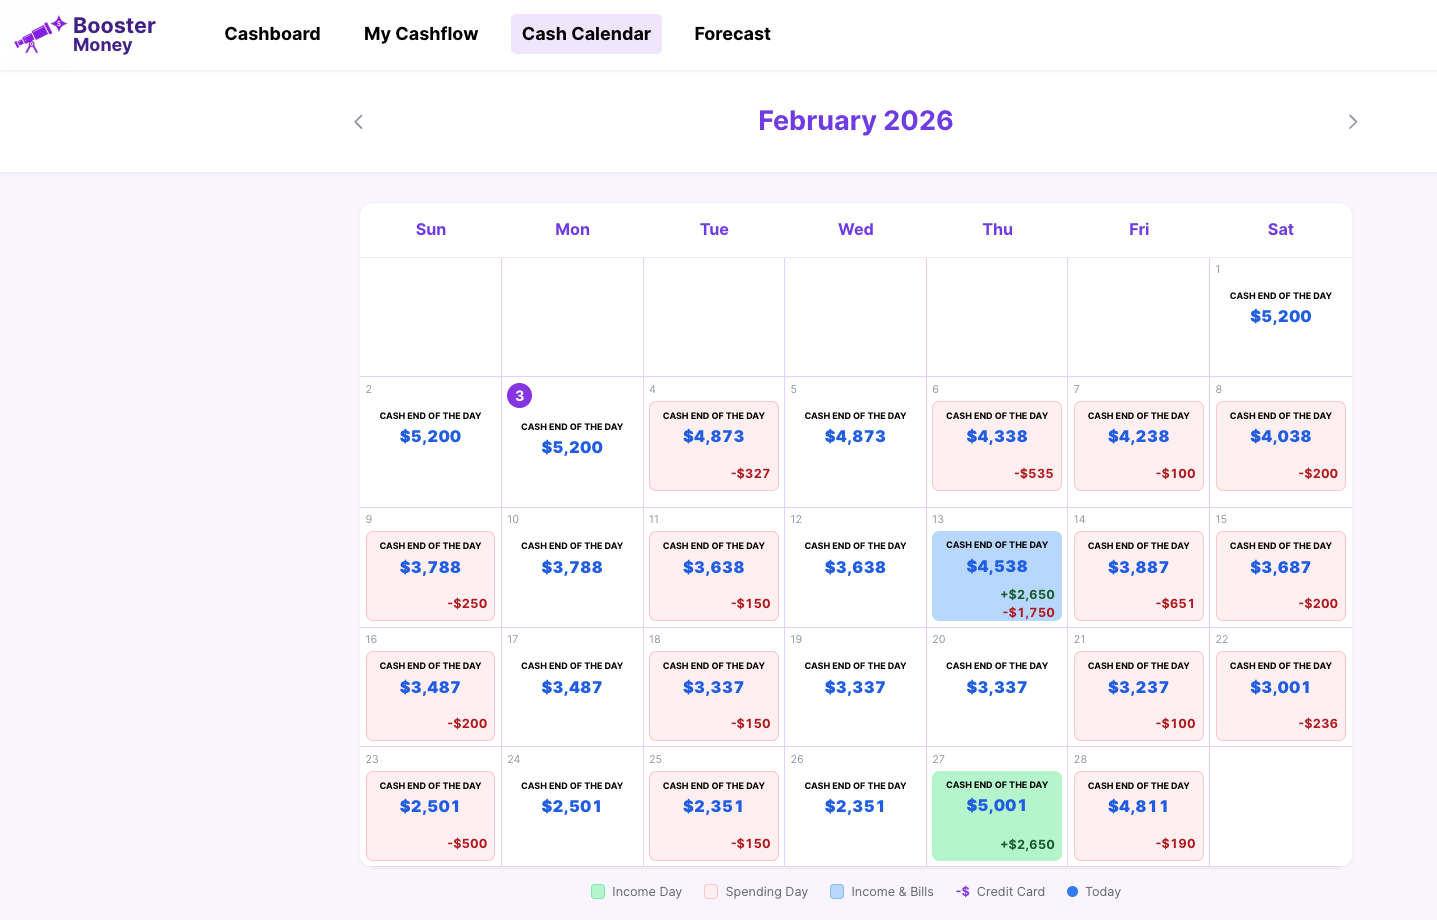Click the Booster Money telescope logo icon
Viewport: 1437px width, 920px height.
35,33
